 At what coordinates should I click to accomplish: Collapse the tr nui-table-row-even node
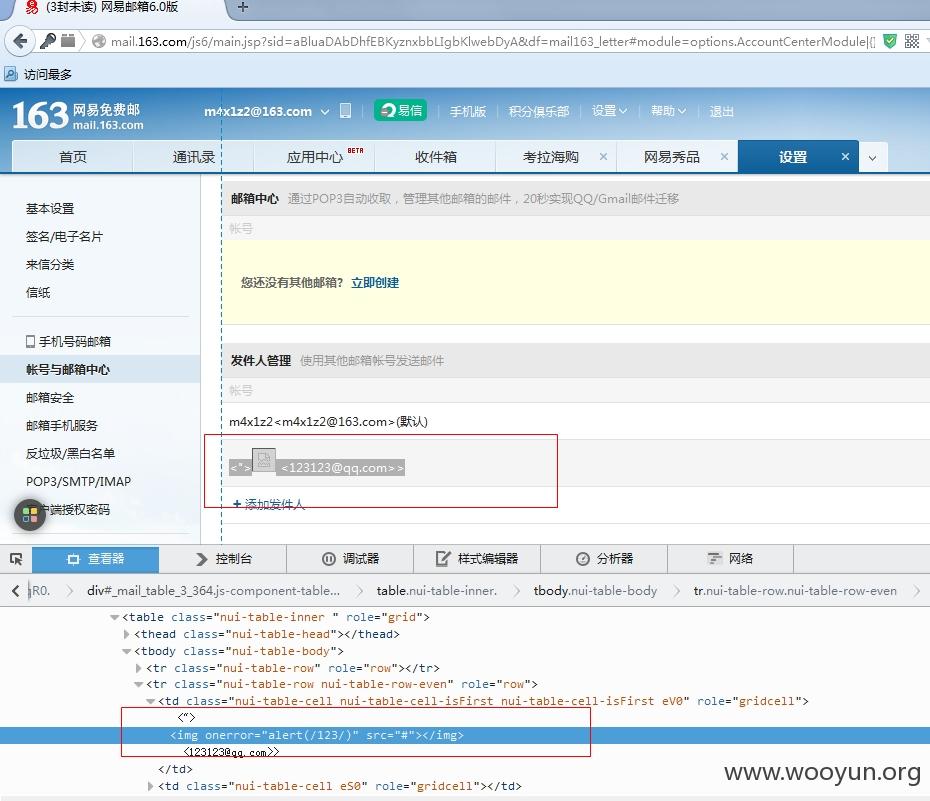click(138, 684)
